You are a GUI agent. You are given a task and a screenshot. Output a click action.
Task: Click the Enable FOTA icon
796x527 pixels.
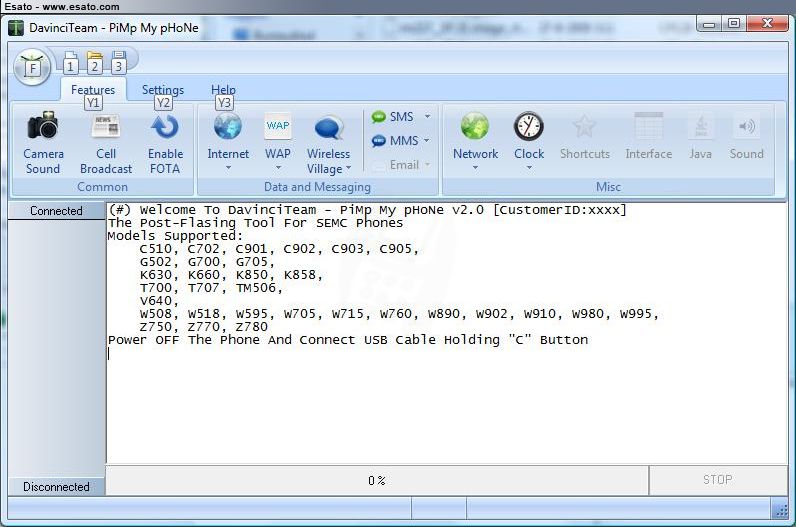(165, 127)
